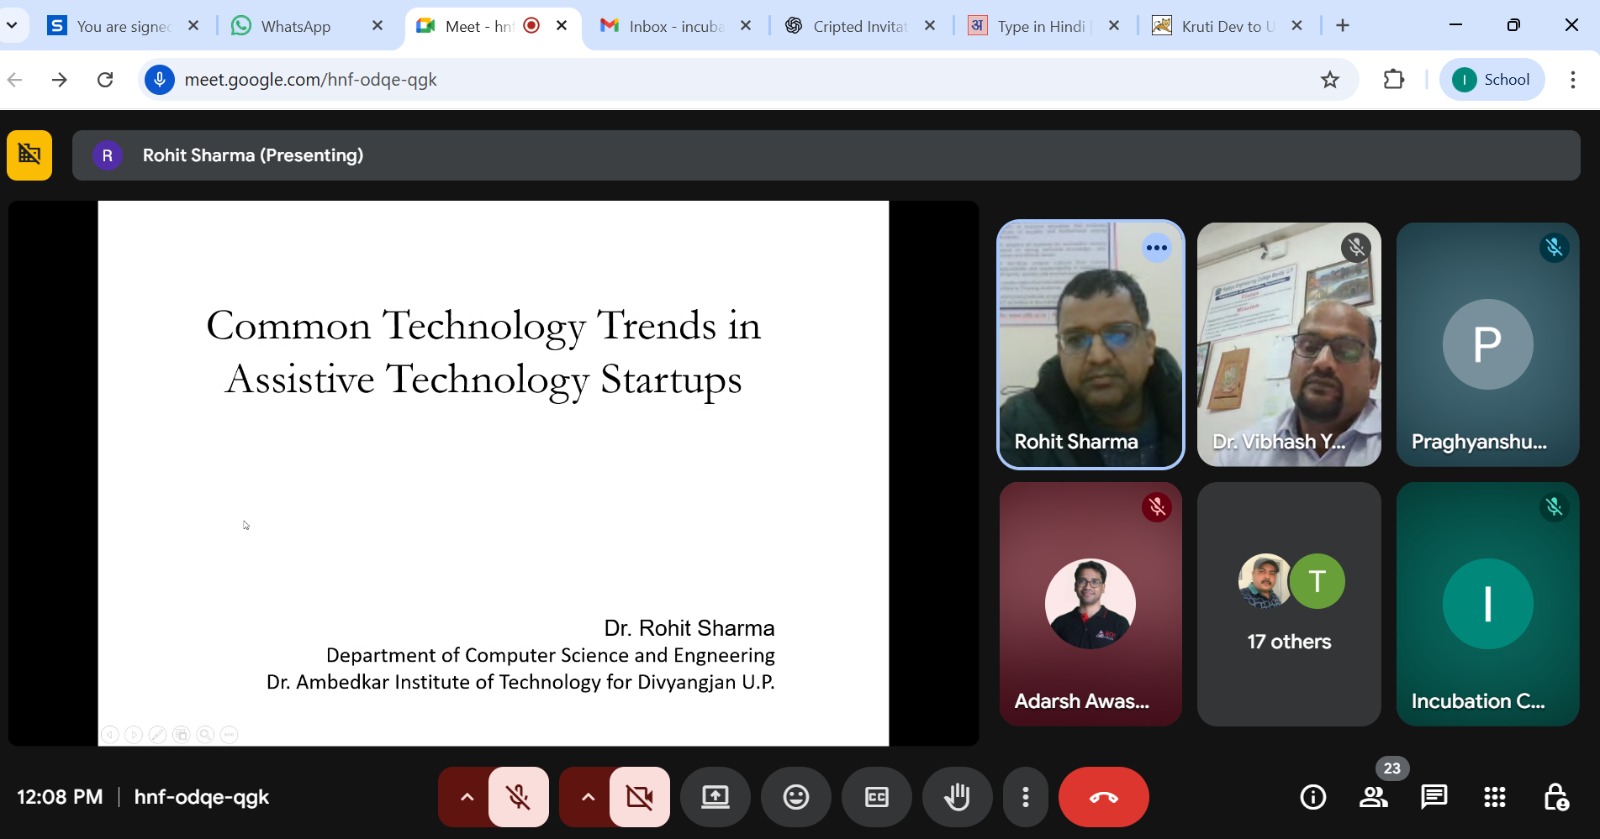Expand video settings chevron
This screenshot has height=839, width=1600.
tap(588, 797)
